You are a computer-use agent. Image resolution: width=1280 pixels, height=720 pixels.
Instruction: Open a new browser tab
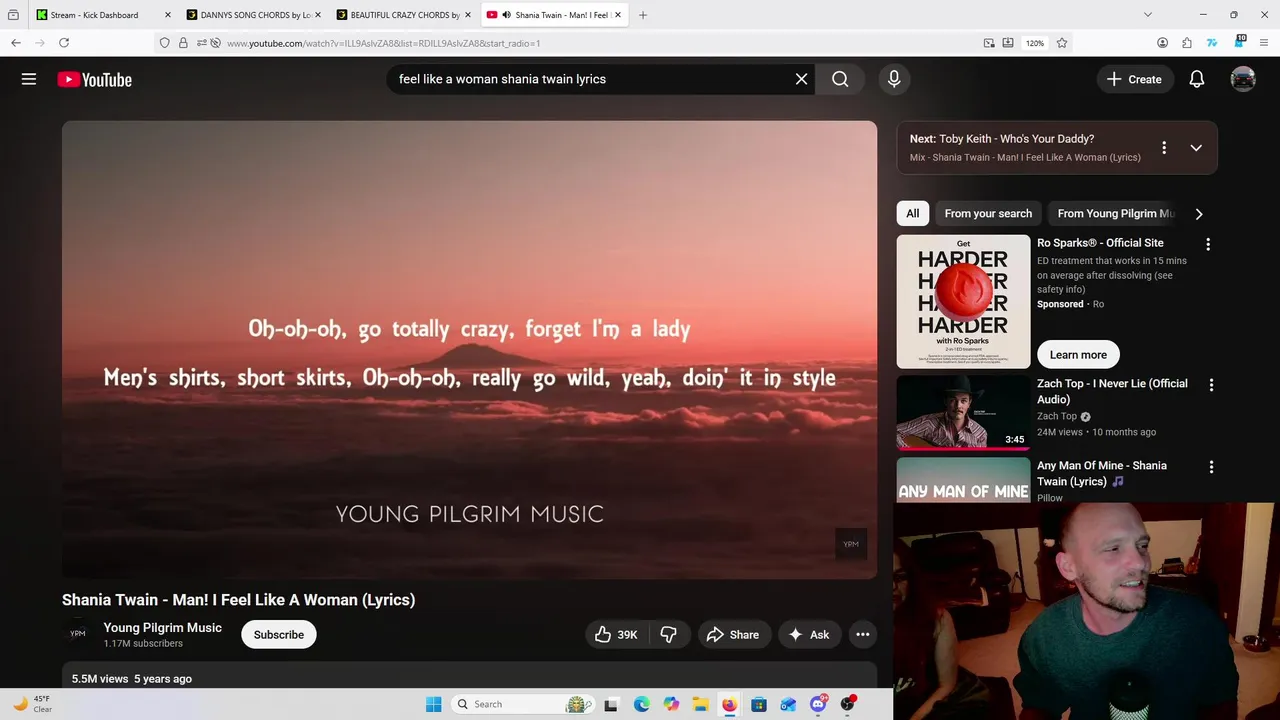coord(642,15)
